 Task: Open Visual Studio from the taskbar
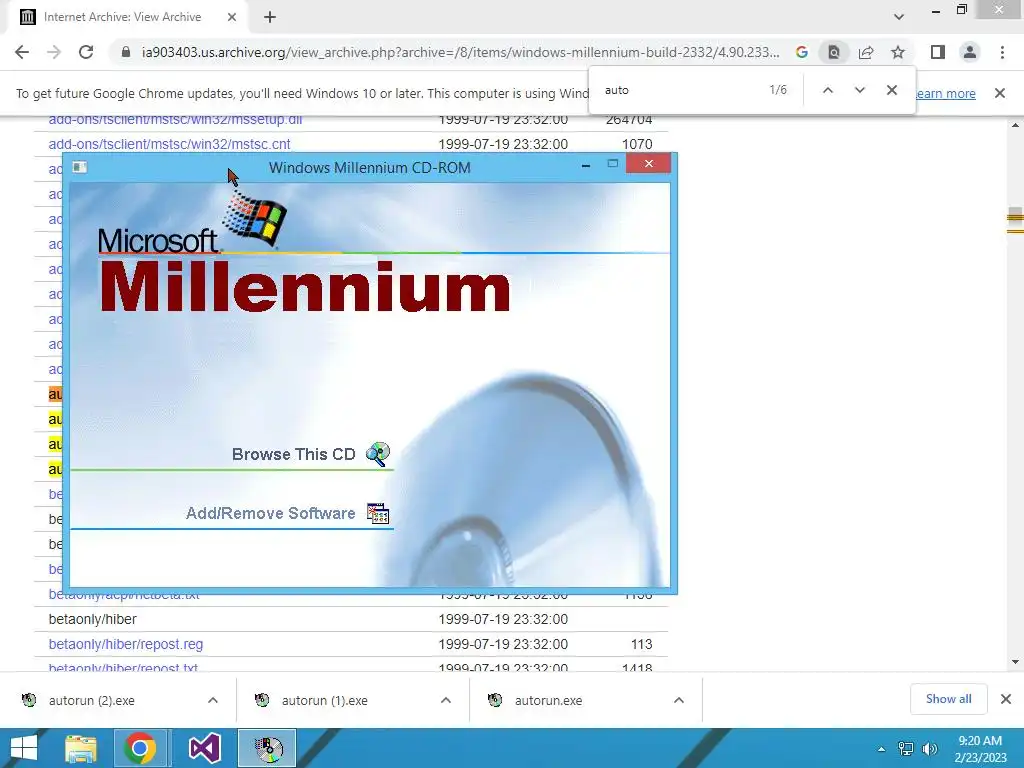204,748
